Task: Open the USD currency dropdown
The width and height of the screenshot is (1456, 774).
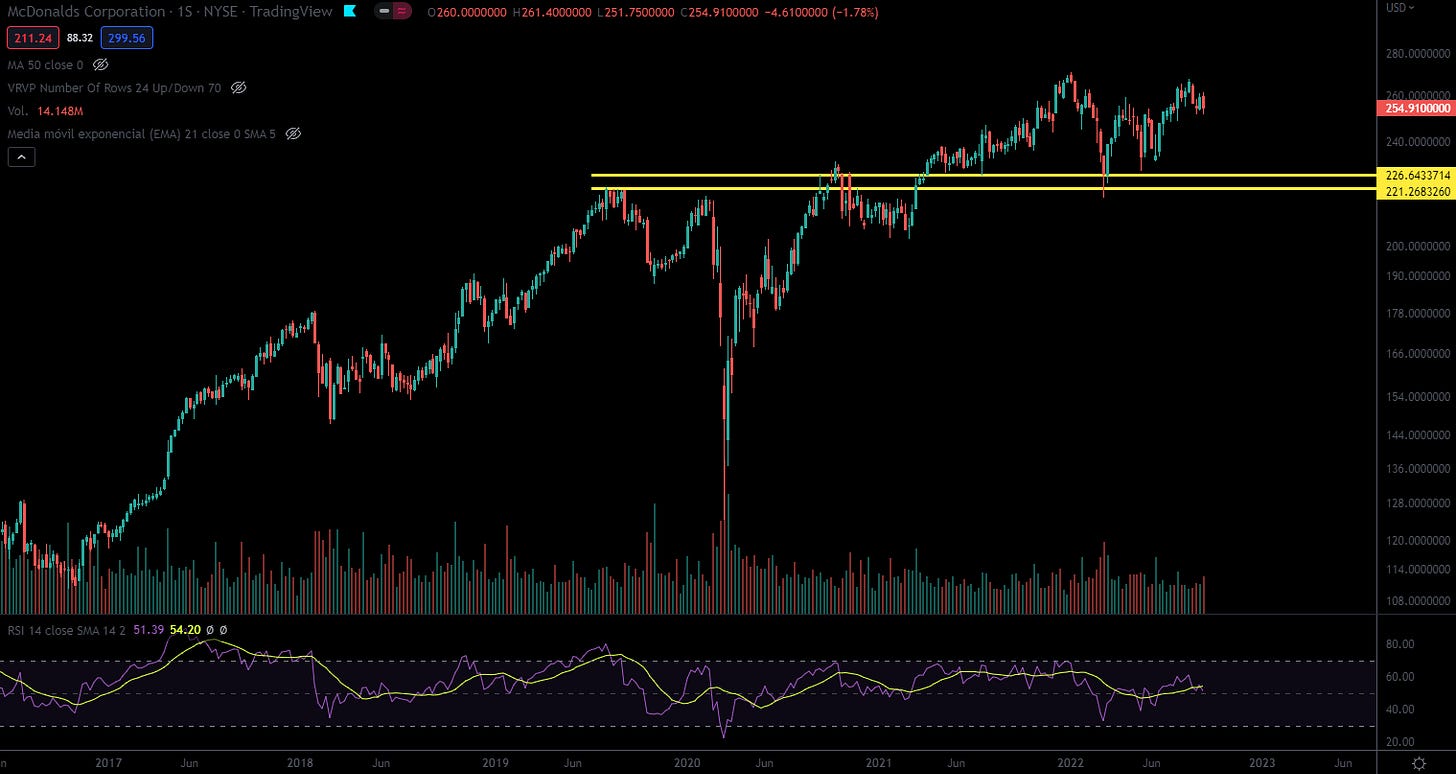Action: click(1398, 8)
